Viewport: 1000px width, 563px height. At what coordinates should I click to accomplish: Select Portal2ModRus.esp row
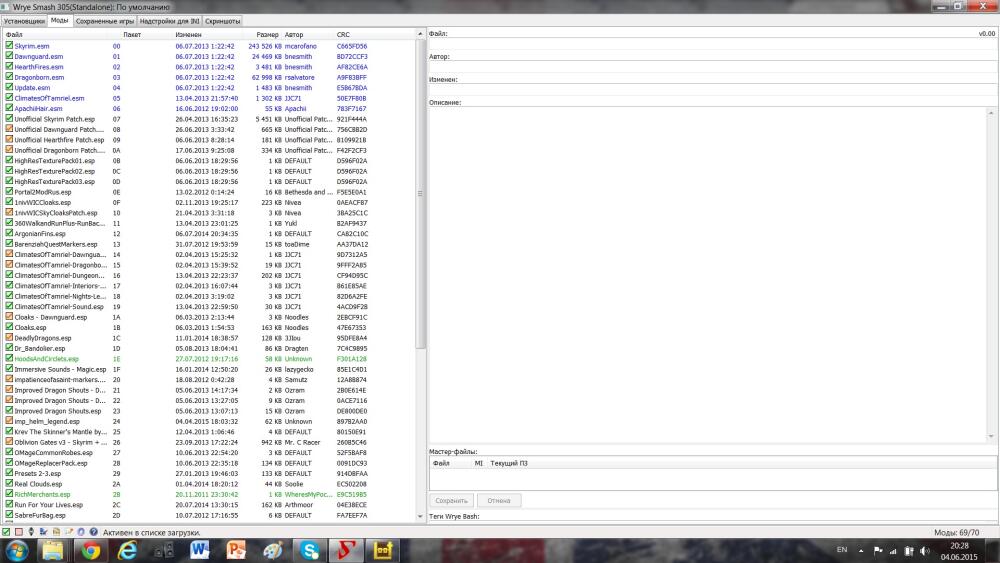(x=209, y=191)
